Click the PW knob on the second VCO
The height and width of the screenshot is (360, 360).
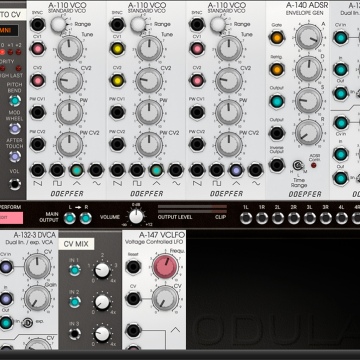click(x=149, y=112)
